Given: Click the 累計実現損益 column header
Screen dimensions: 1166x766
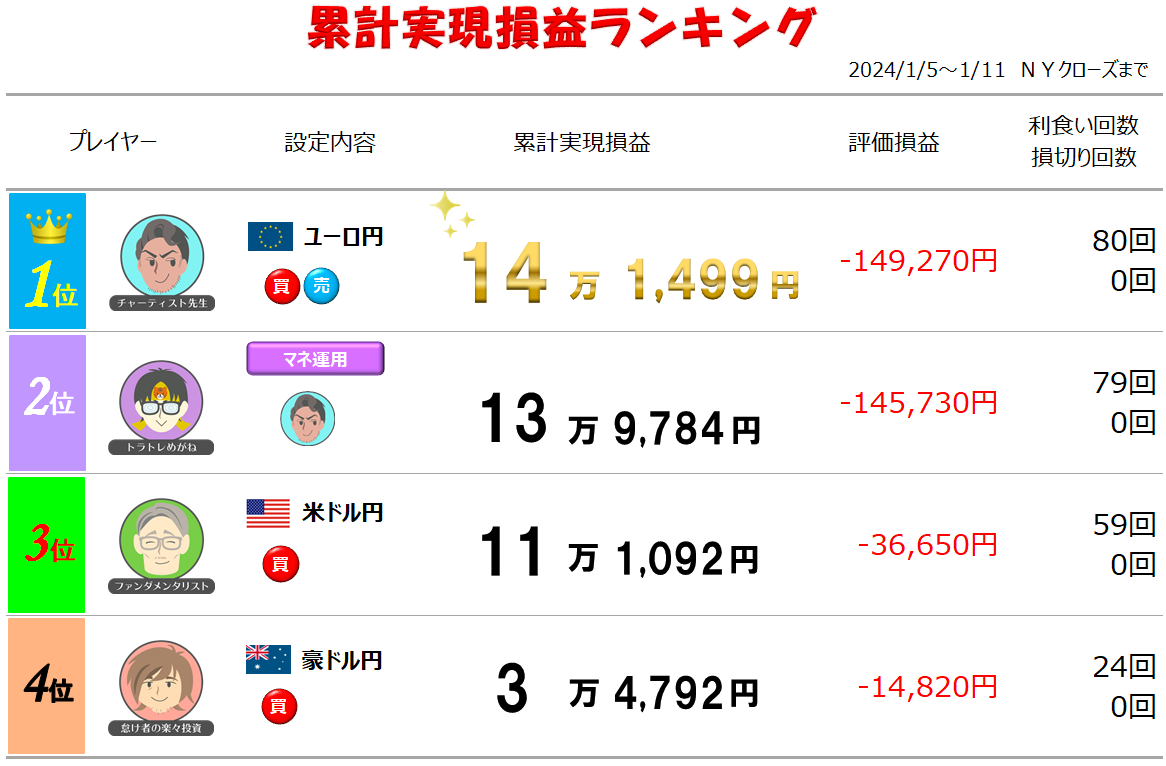Looking at the screenshot, I should tap(582, 142).
